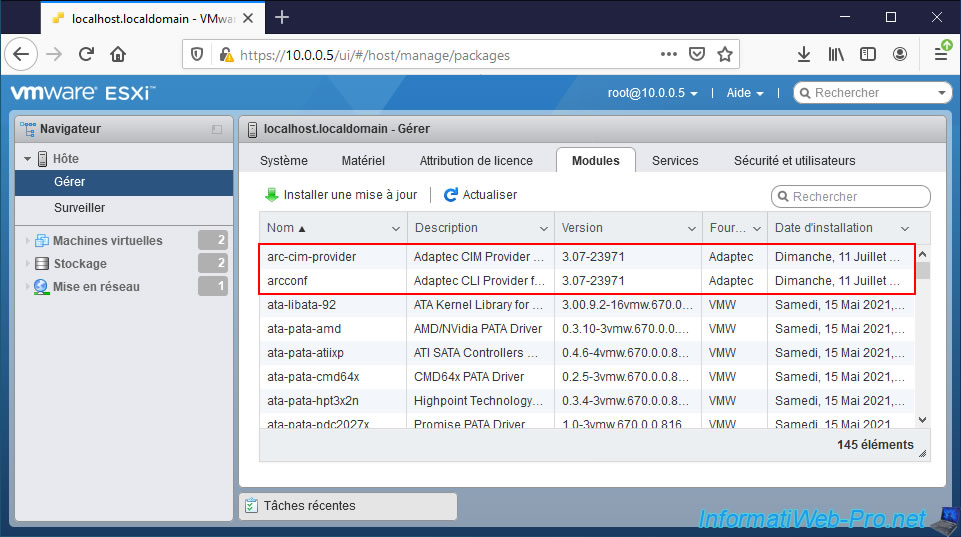The width and height of the screenshot is (961, 537).
Task: Minimize the Navigateur panel icon
Action: click(x=217, y=129)
